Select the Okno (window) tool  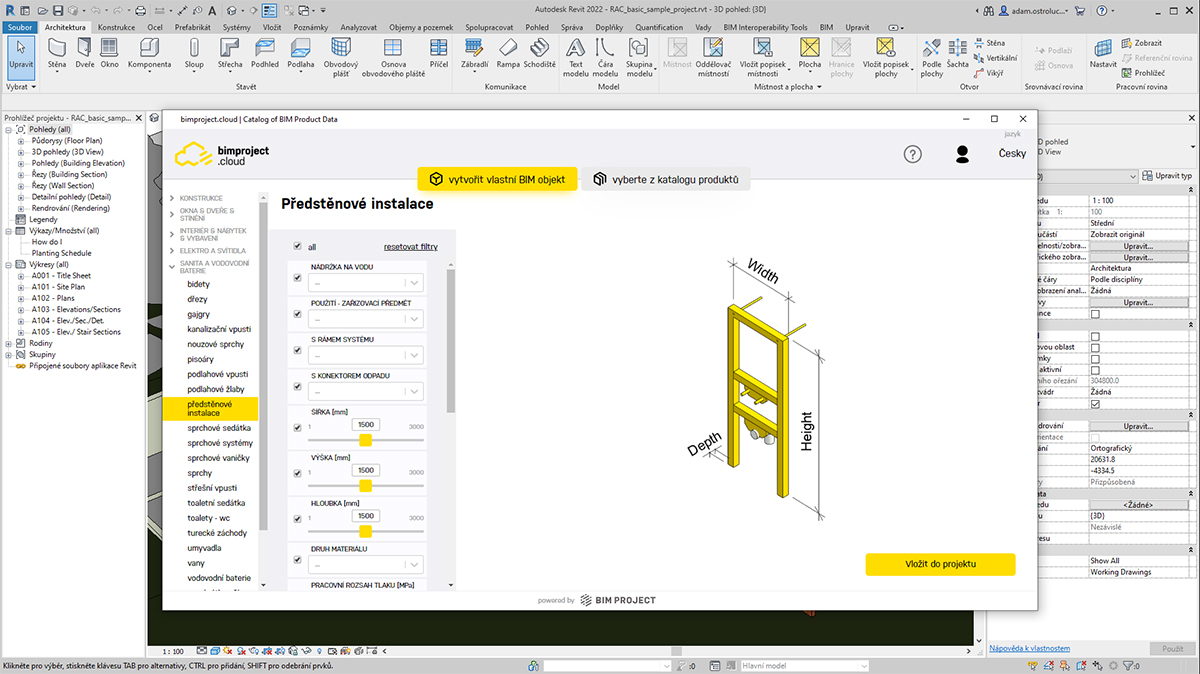click(109, 54)
